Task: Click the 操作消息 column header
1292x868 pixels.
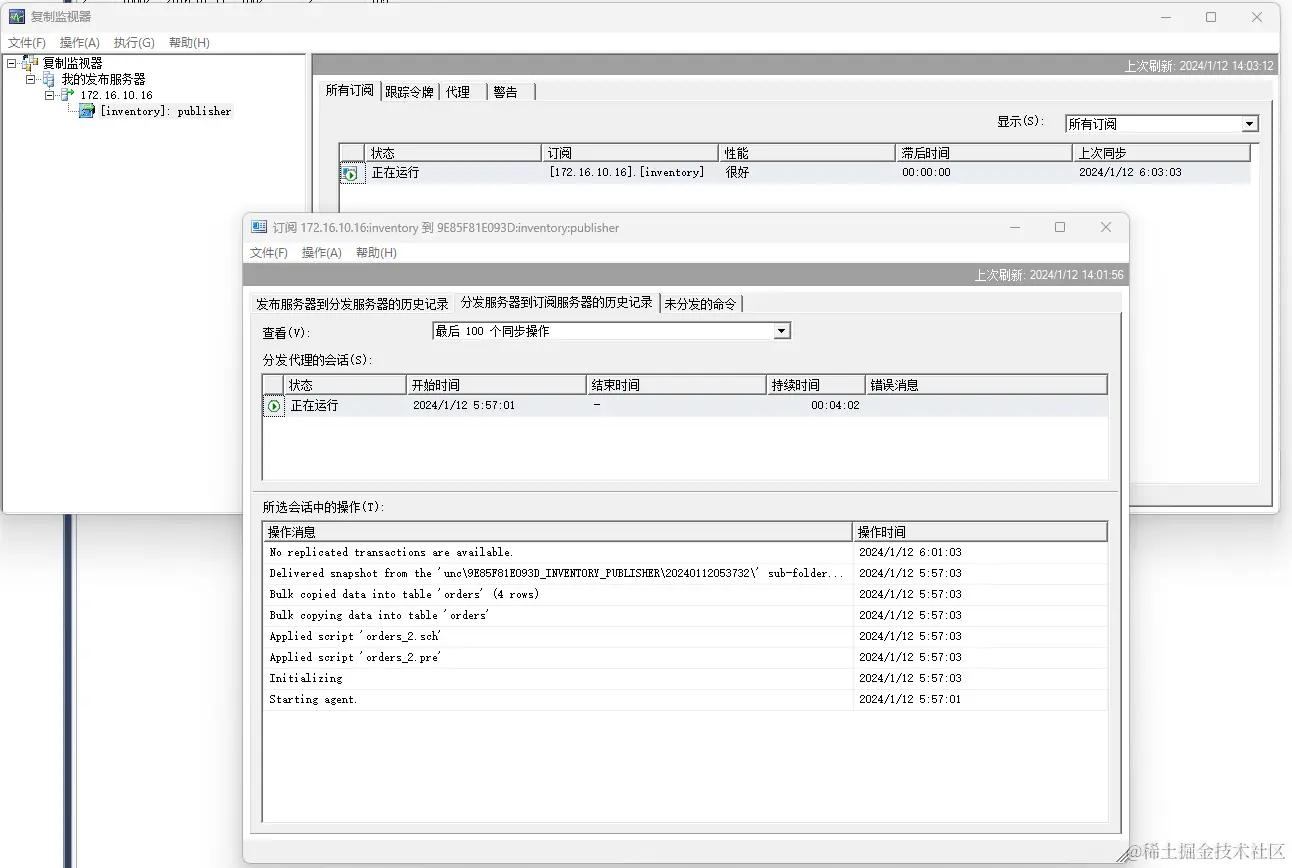Action: coord(558,532)
